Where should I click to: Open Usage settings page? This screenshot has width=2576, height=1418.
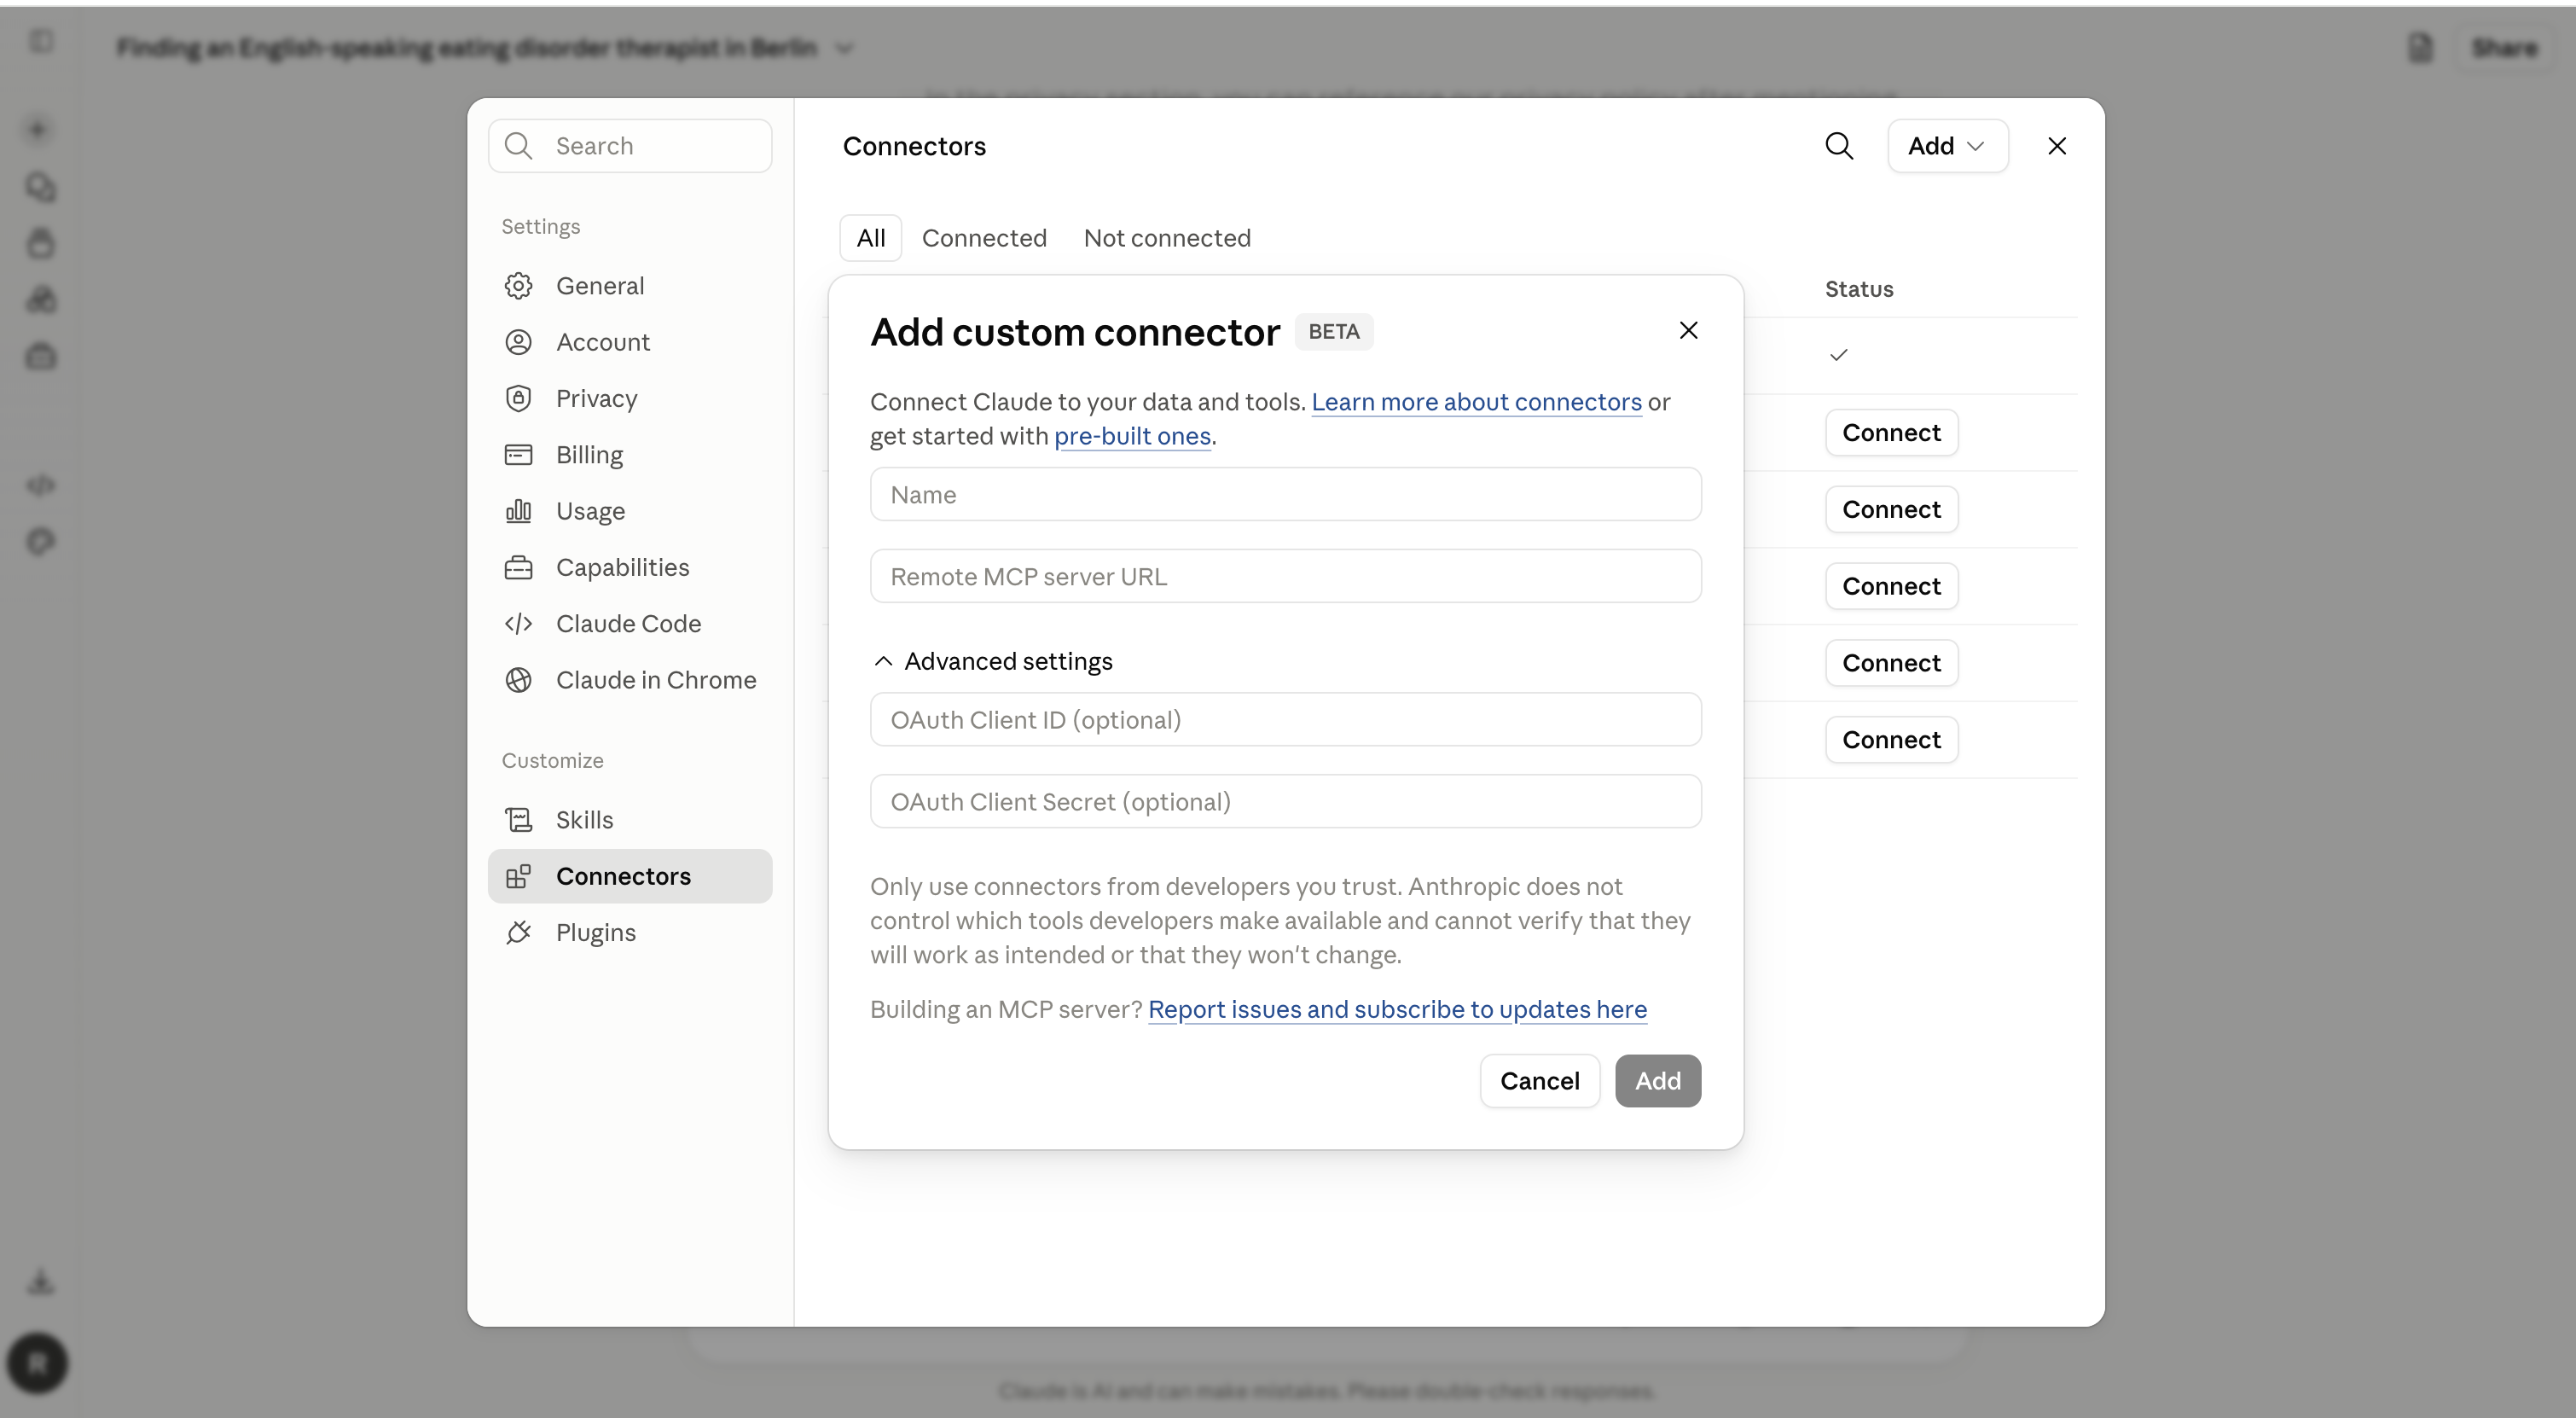tap(630, 511)
